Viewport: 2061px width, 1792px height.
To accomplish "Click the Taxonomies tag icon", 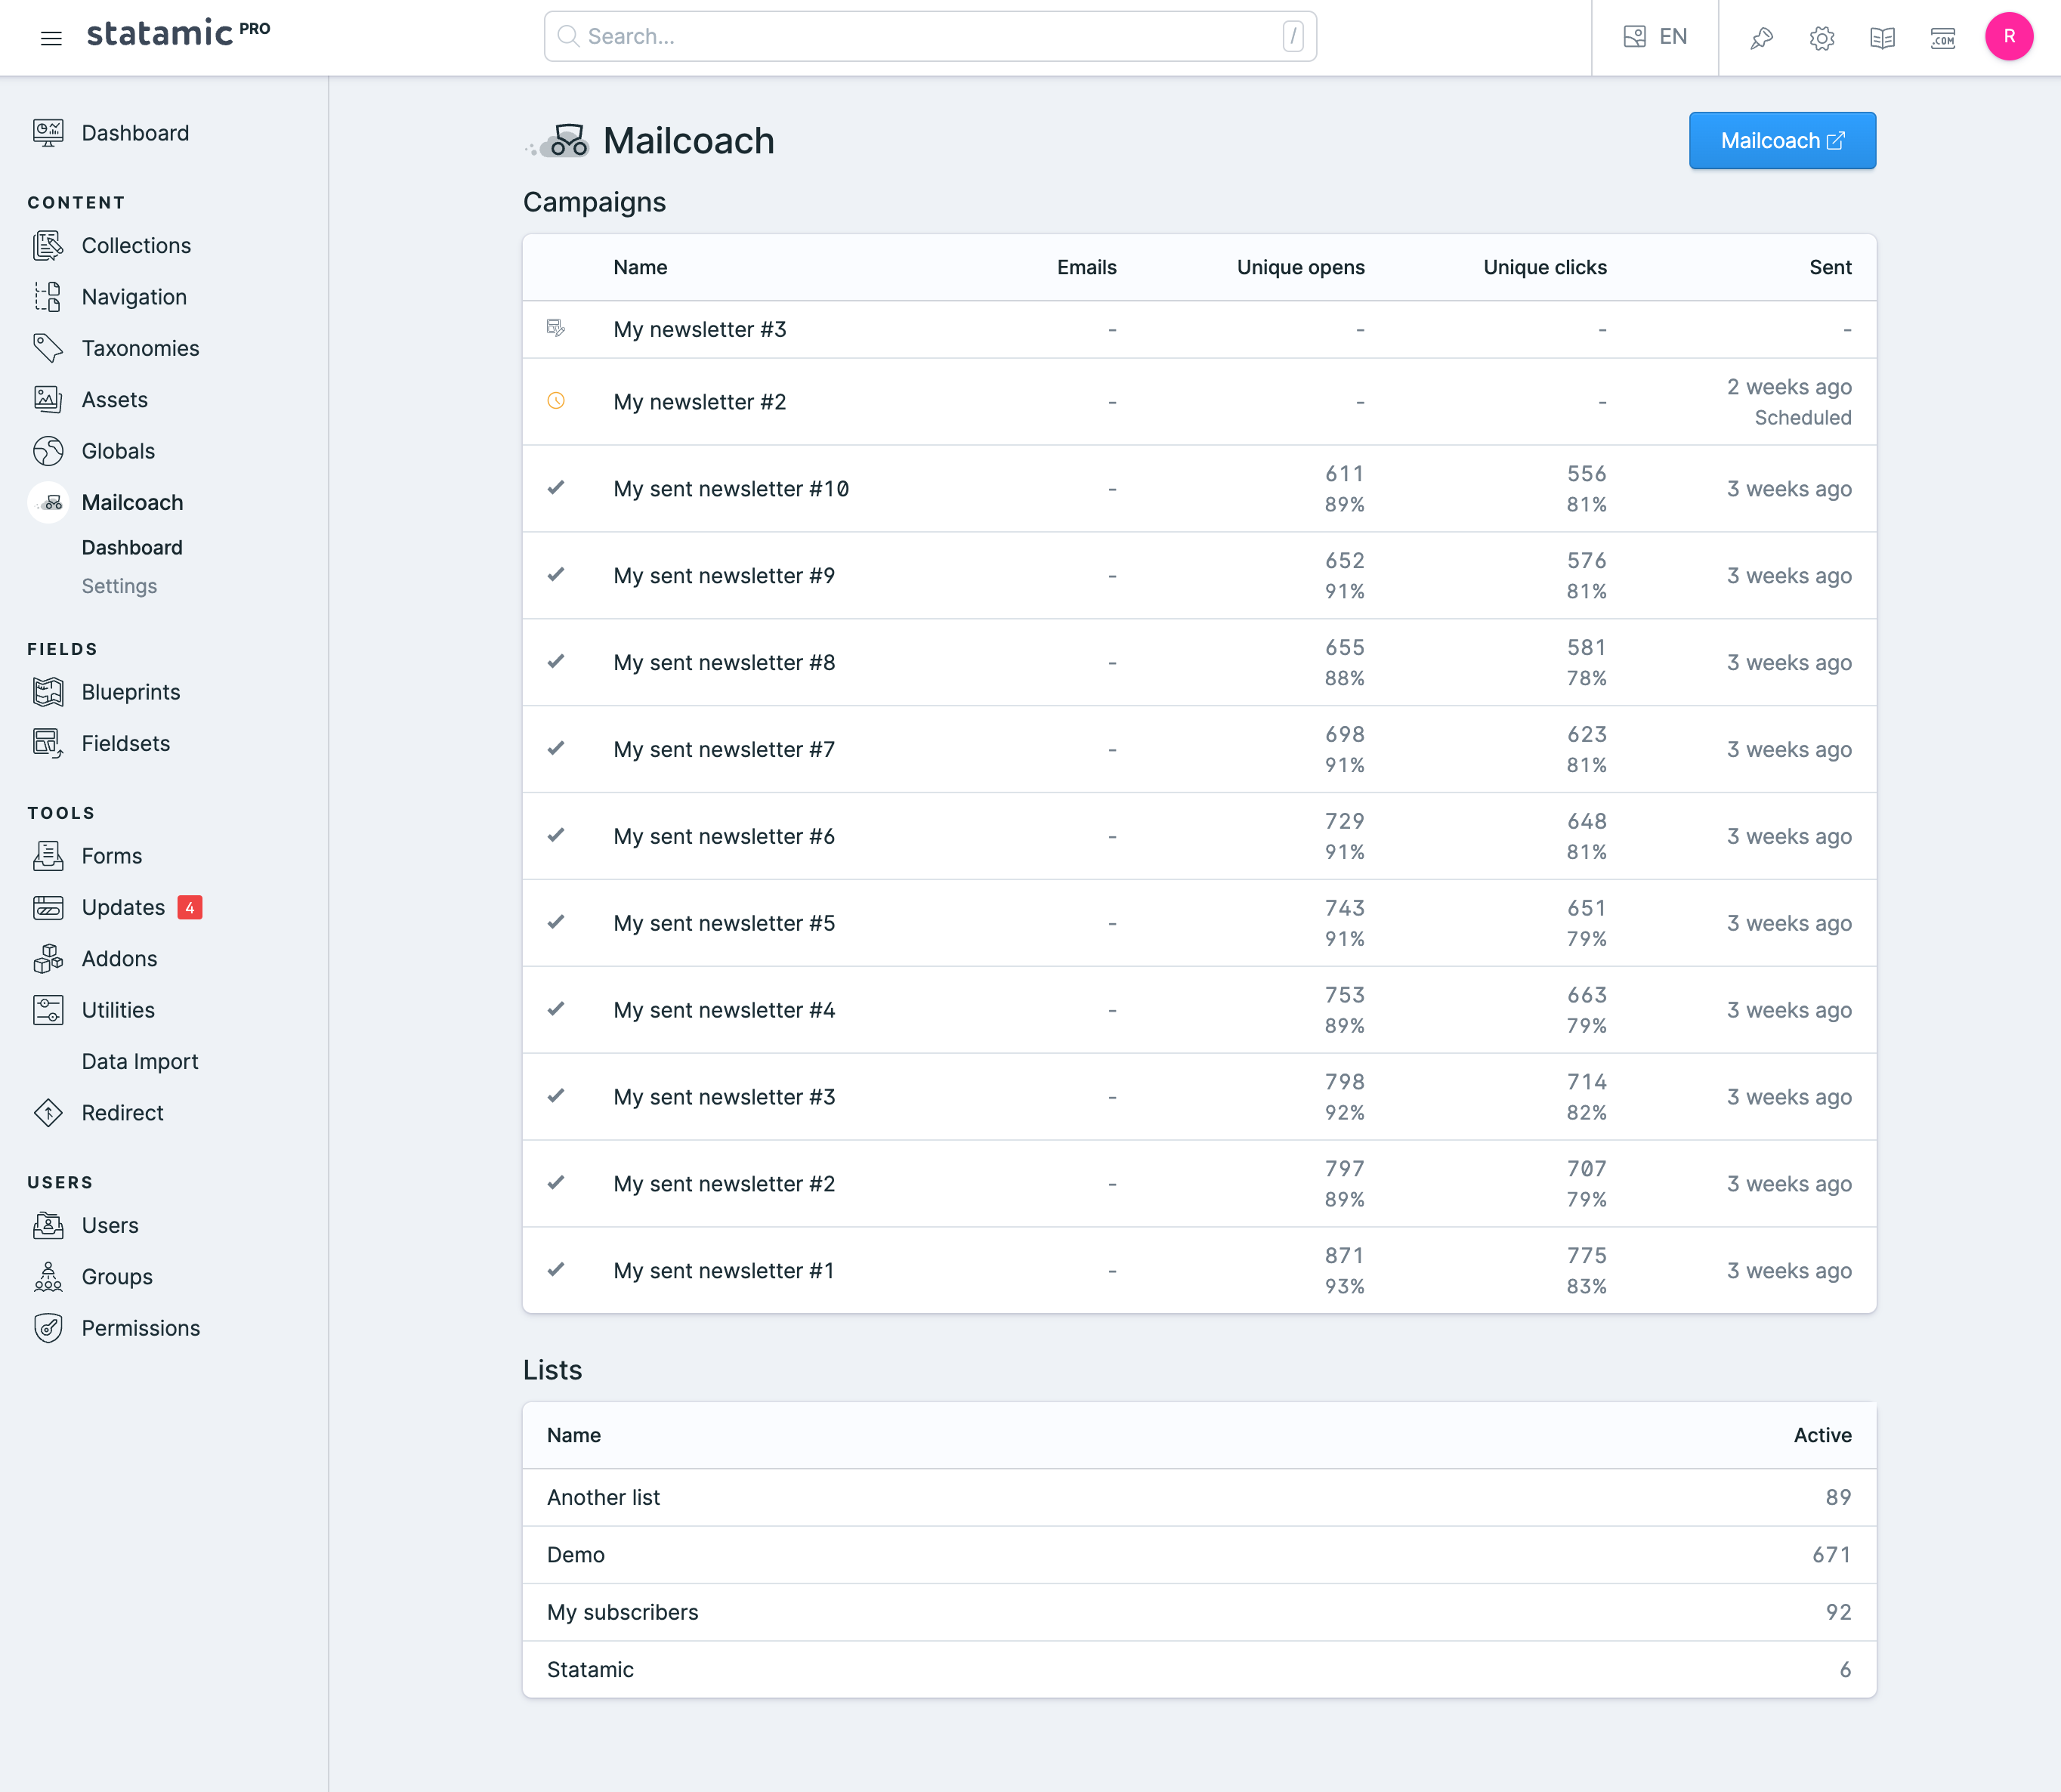I will pyautogui.click(x=48, y=348).
